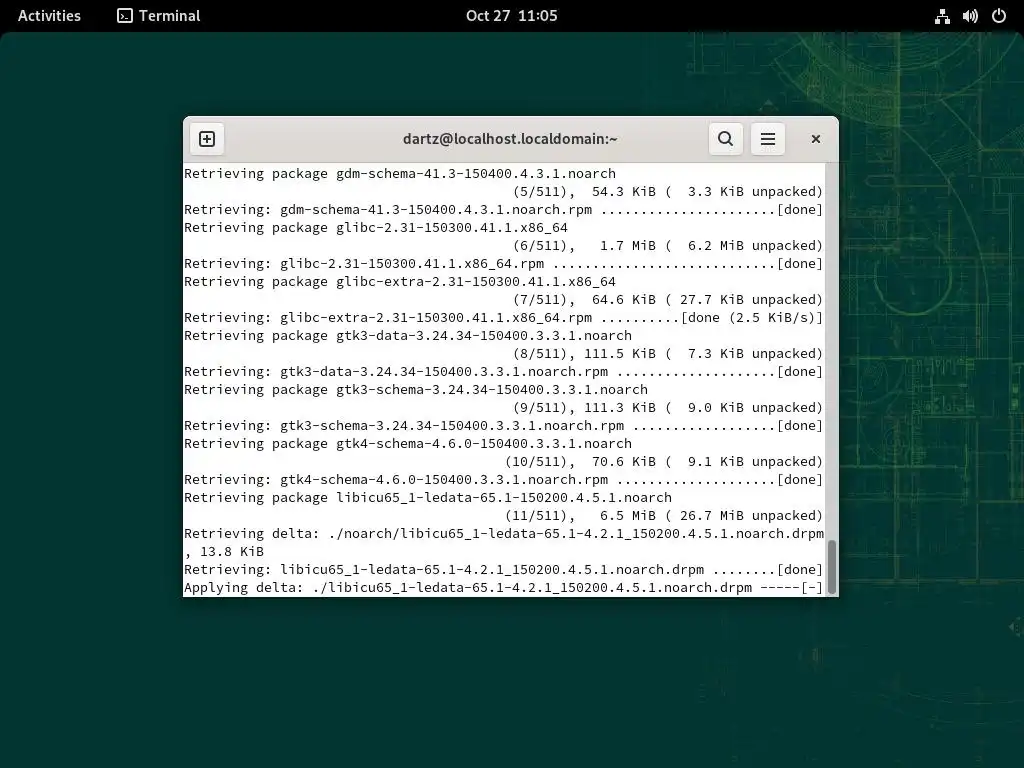Click the 'Applying delta:' line
The height and width of the screenshot is (768, 1024).
(504, 588)
